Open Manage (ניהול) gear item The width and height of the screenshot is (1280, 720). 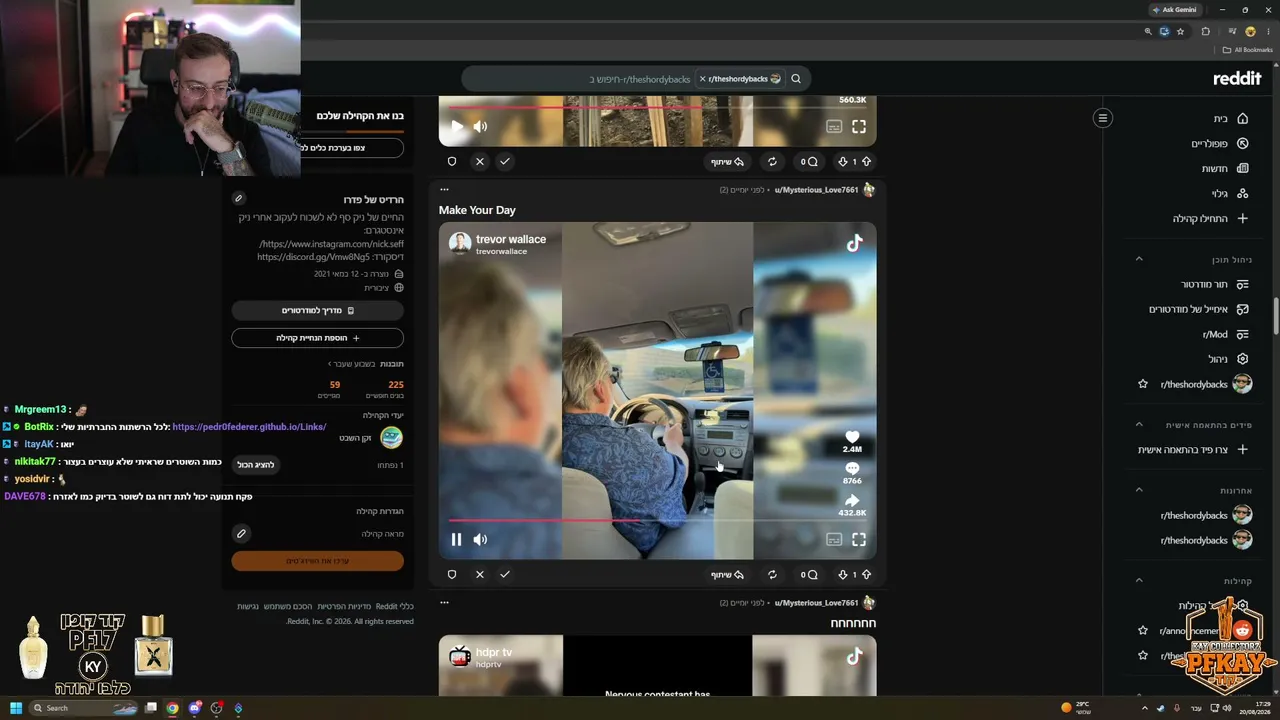[x=1228, y=359]
